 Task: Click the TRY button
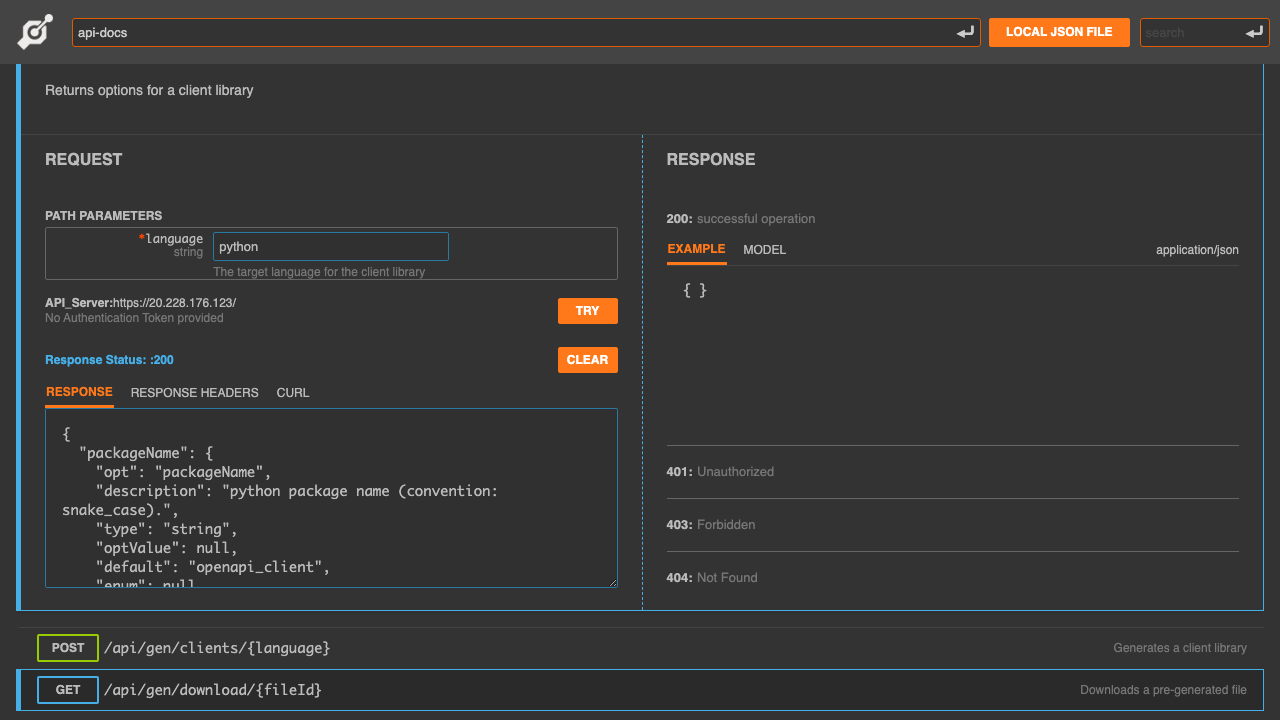[x=588, y=311]
